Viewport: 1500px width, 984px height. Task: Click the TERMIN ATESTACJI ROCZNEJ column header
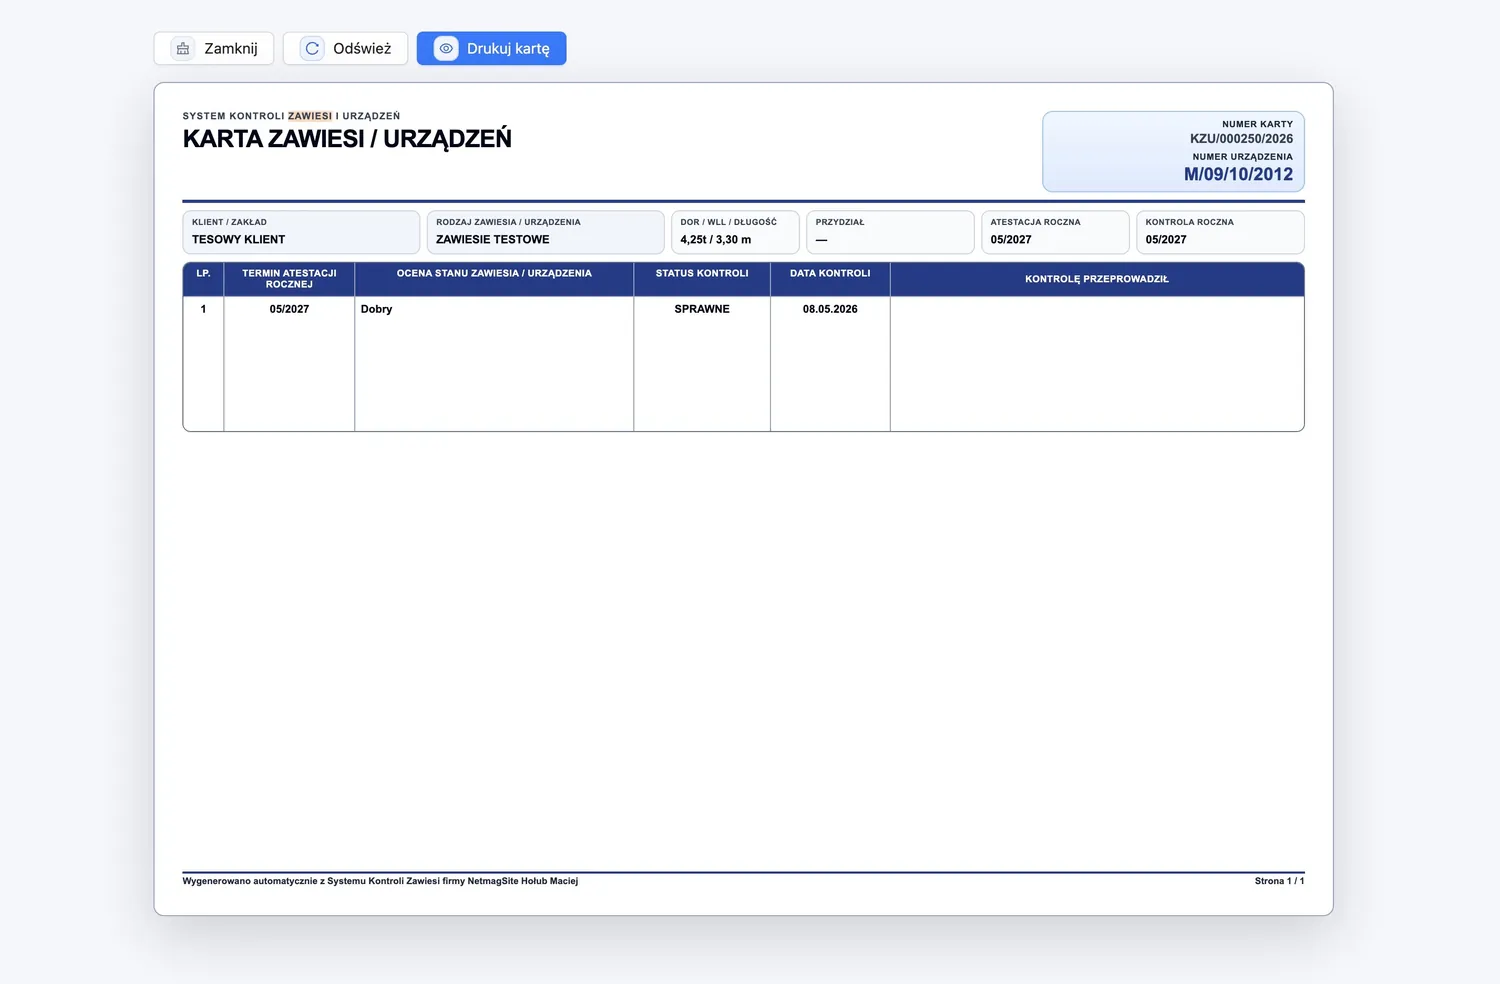pos(289,279)
